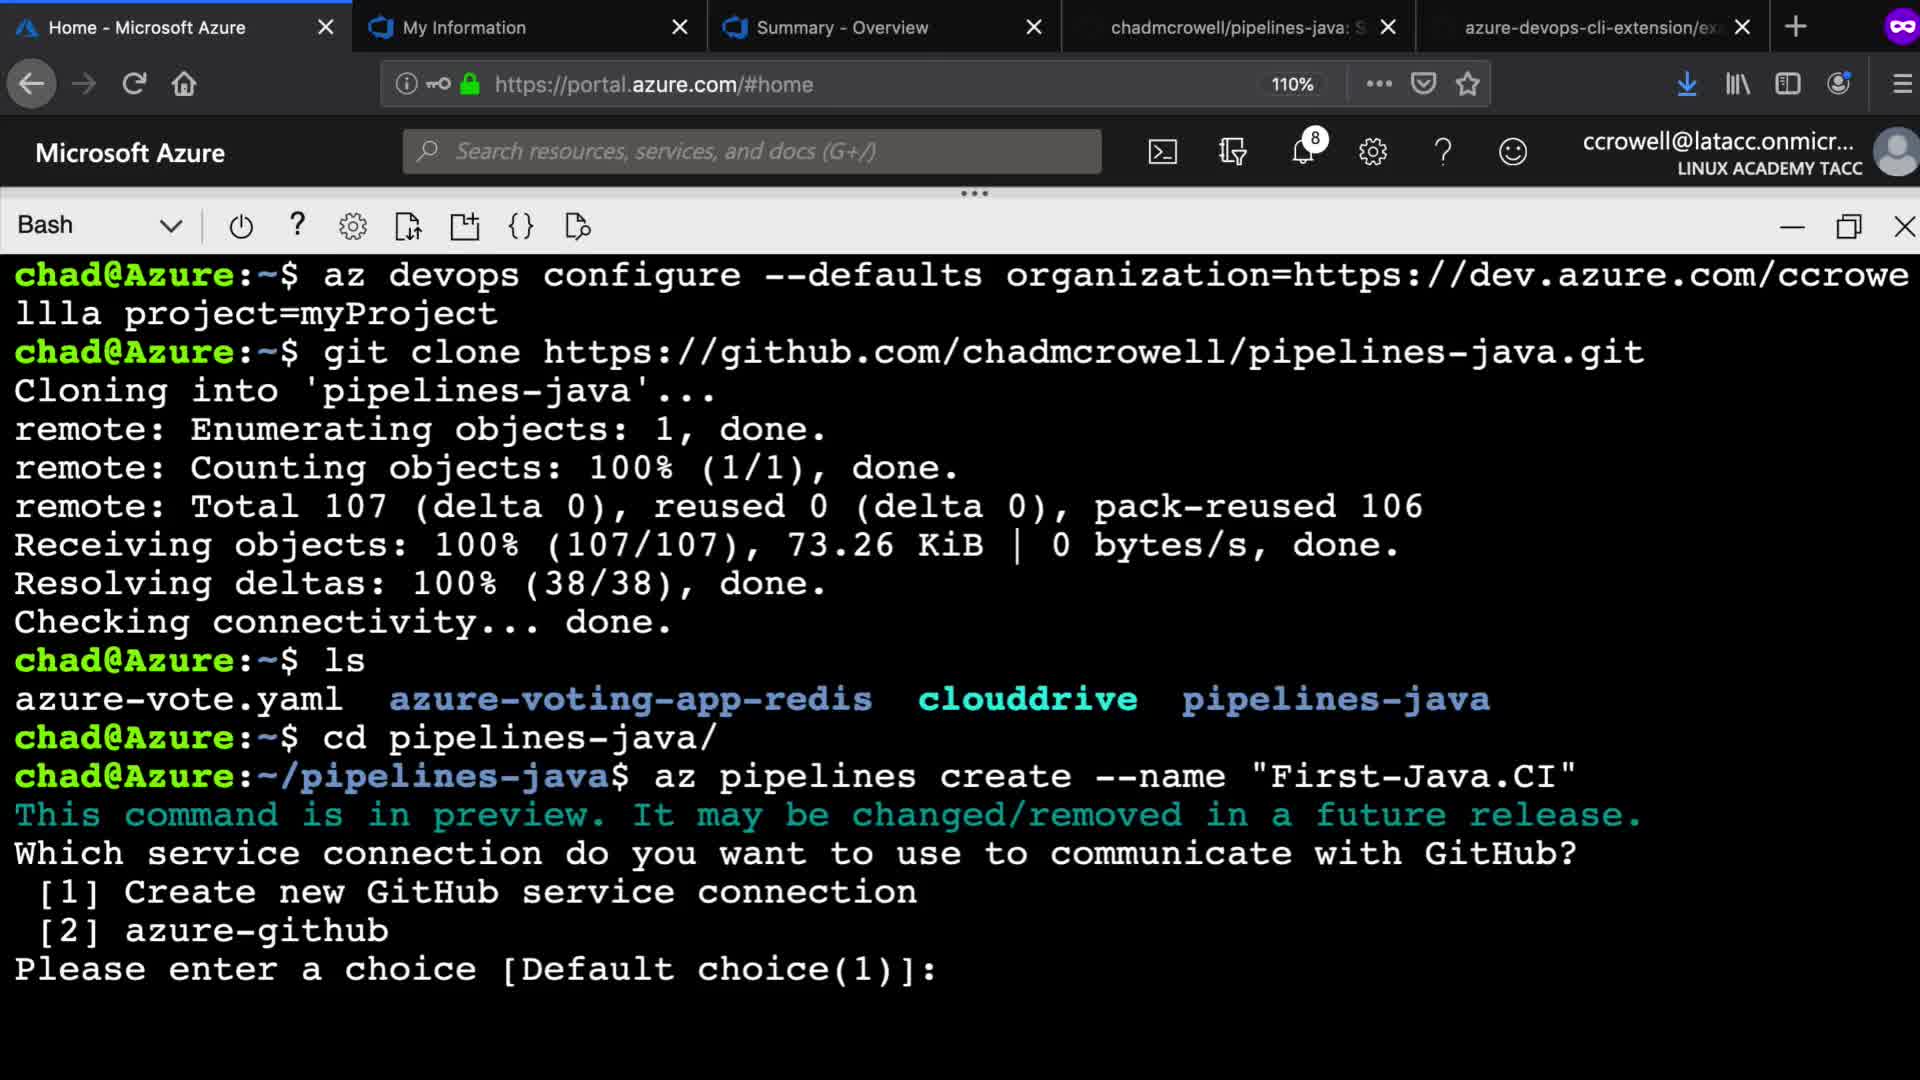The width and height of the screenshot is (1920, 1080).
Task: Open the editor curly braces icon
Action: point(521,226)
